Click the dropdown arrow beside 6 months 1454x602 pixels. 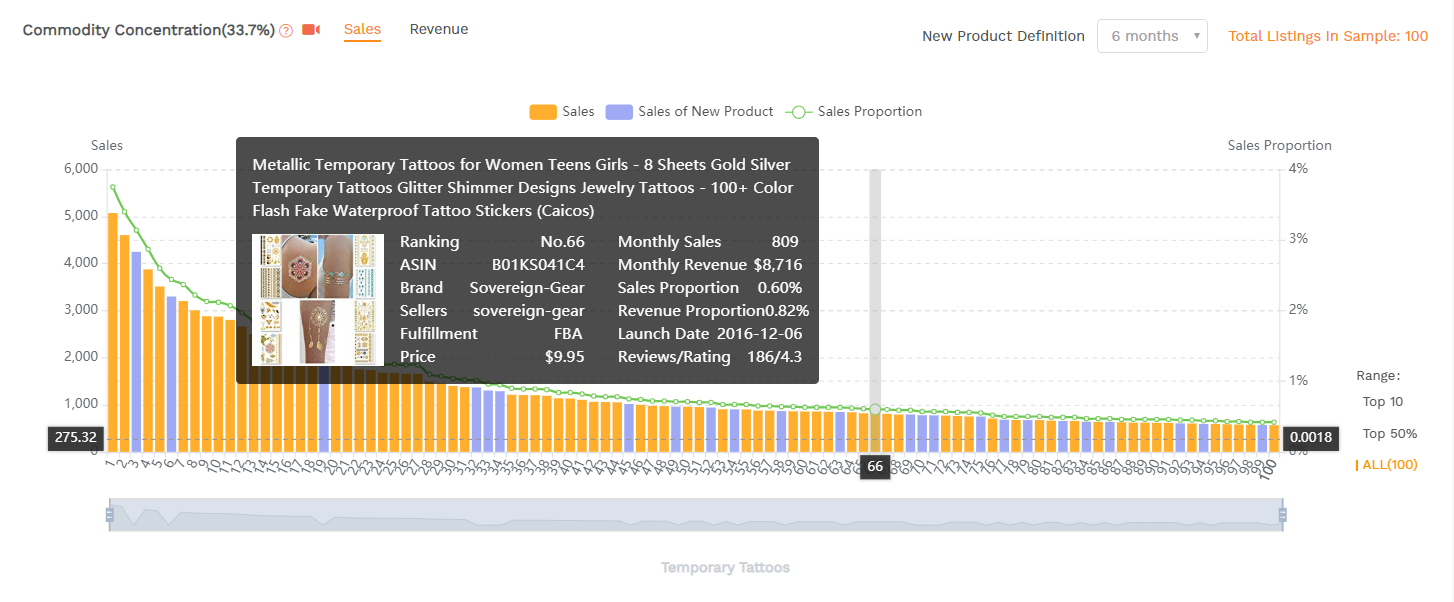(x=1196, y=36)
